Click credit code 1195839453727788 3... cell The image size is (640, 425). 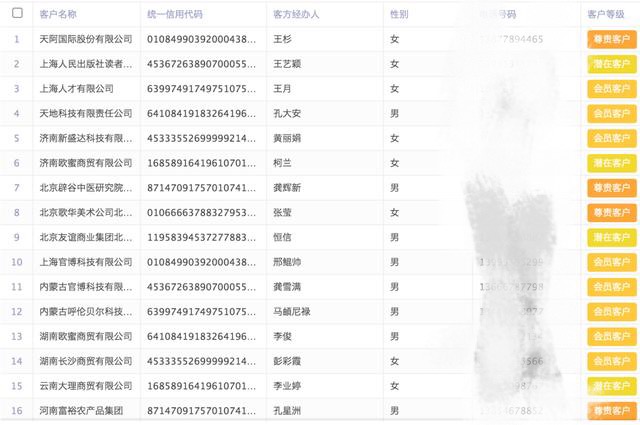[x=202, y=237]
